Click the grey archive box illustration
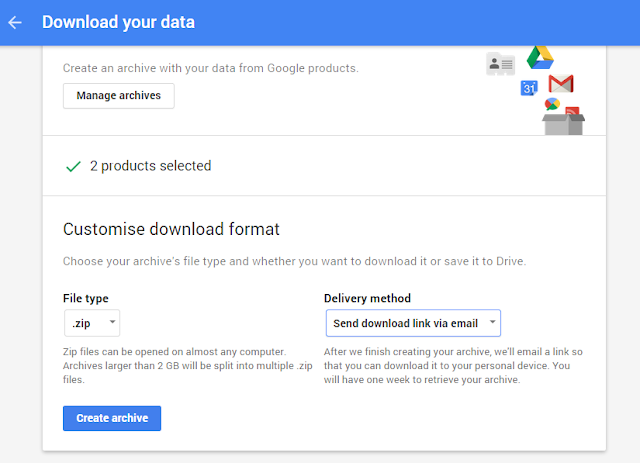Viewport: 640px width, 463px height. point(563,125)
